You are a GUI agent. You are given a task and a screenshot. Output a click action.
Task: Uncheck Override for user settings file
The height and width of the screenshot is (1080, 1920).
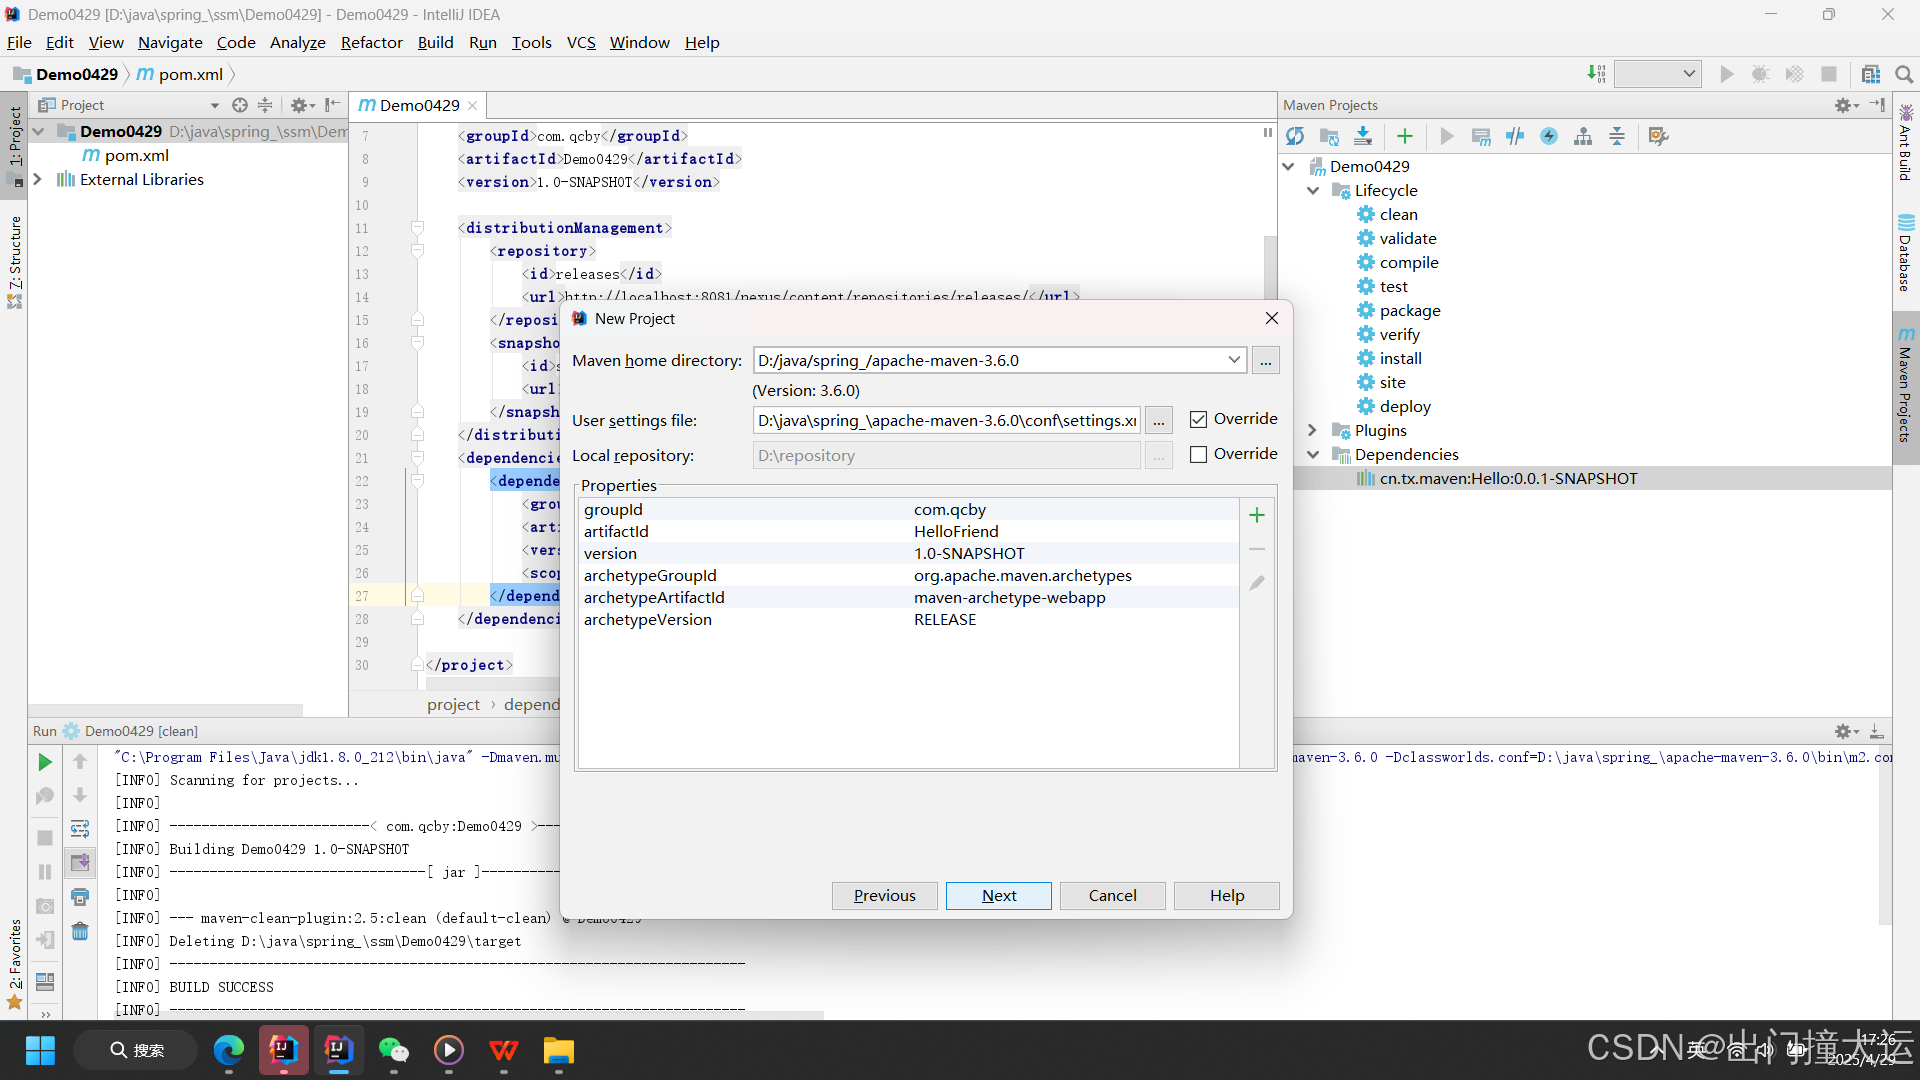(x=1198, y=419)
